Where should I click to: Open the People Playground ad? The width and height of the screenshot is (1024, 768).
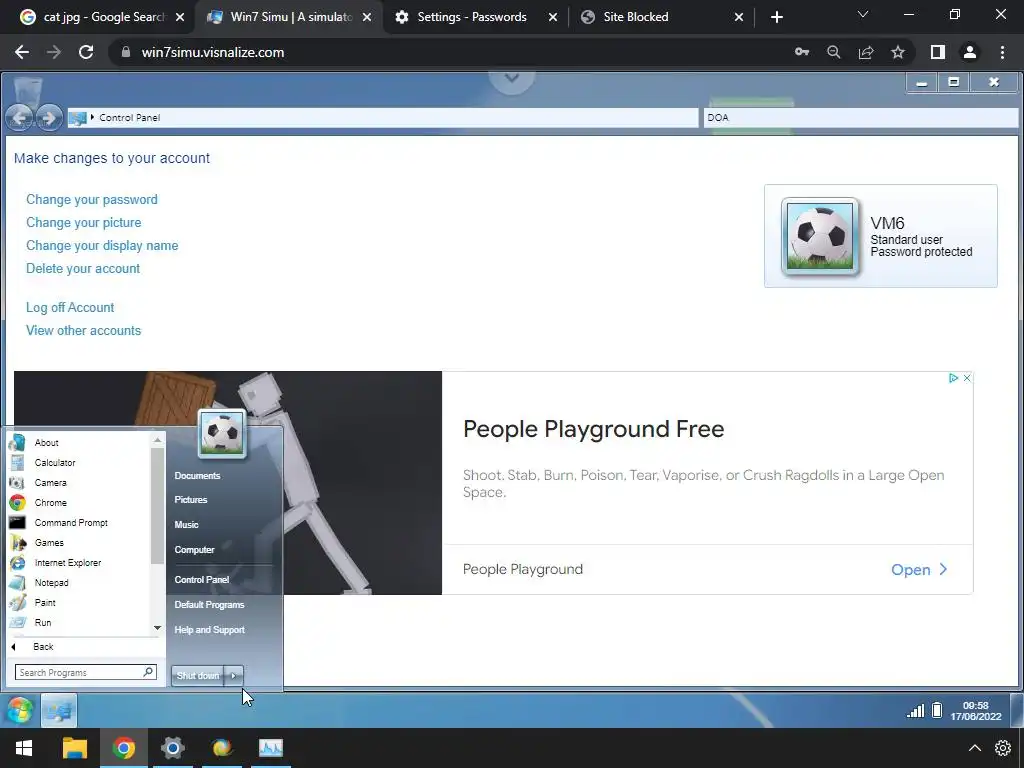pyautogui.click(x=919, y=569)
